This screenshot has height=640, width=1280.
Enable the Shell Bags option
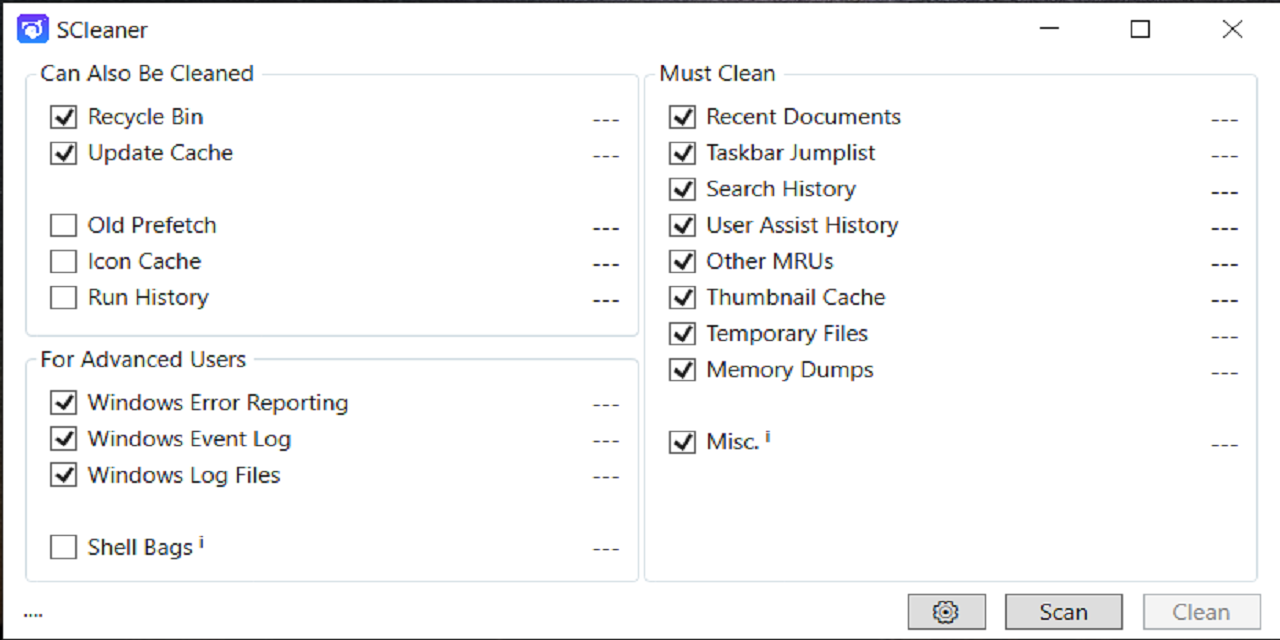coord(63,546)
